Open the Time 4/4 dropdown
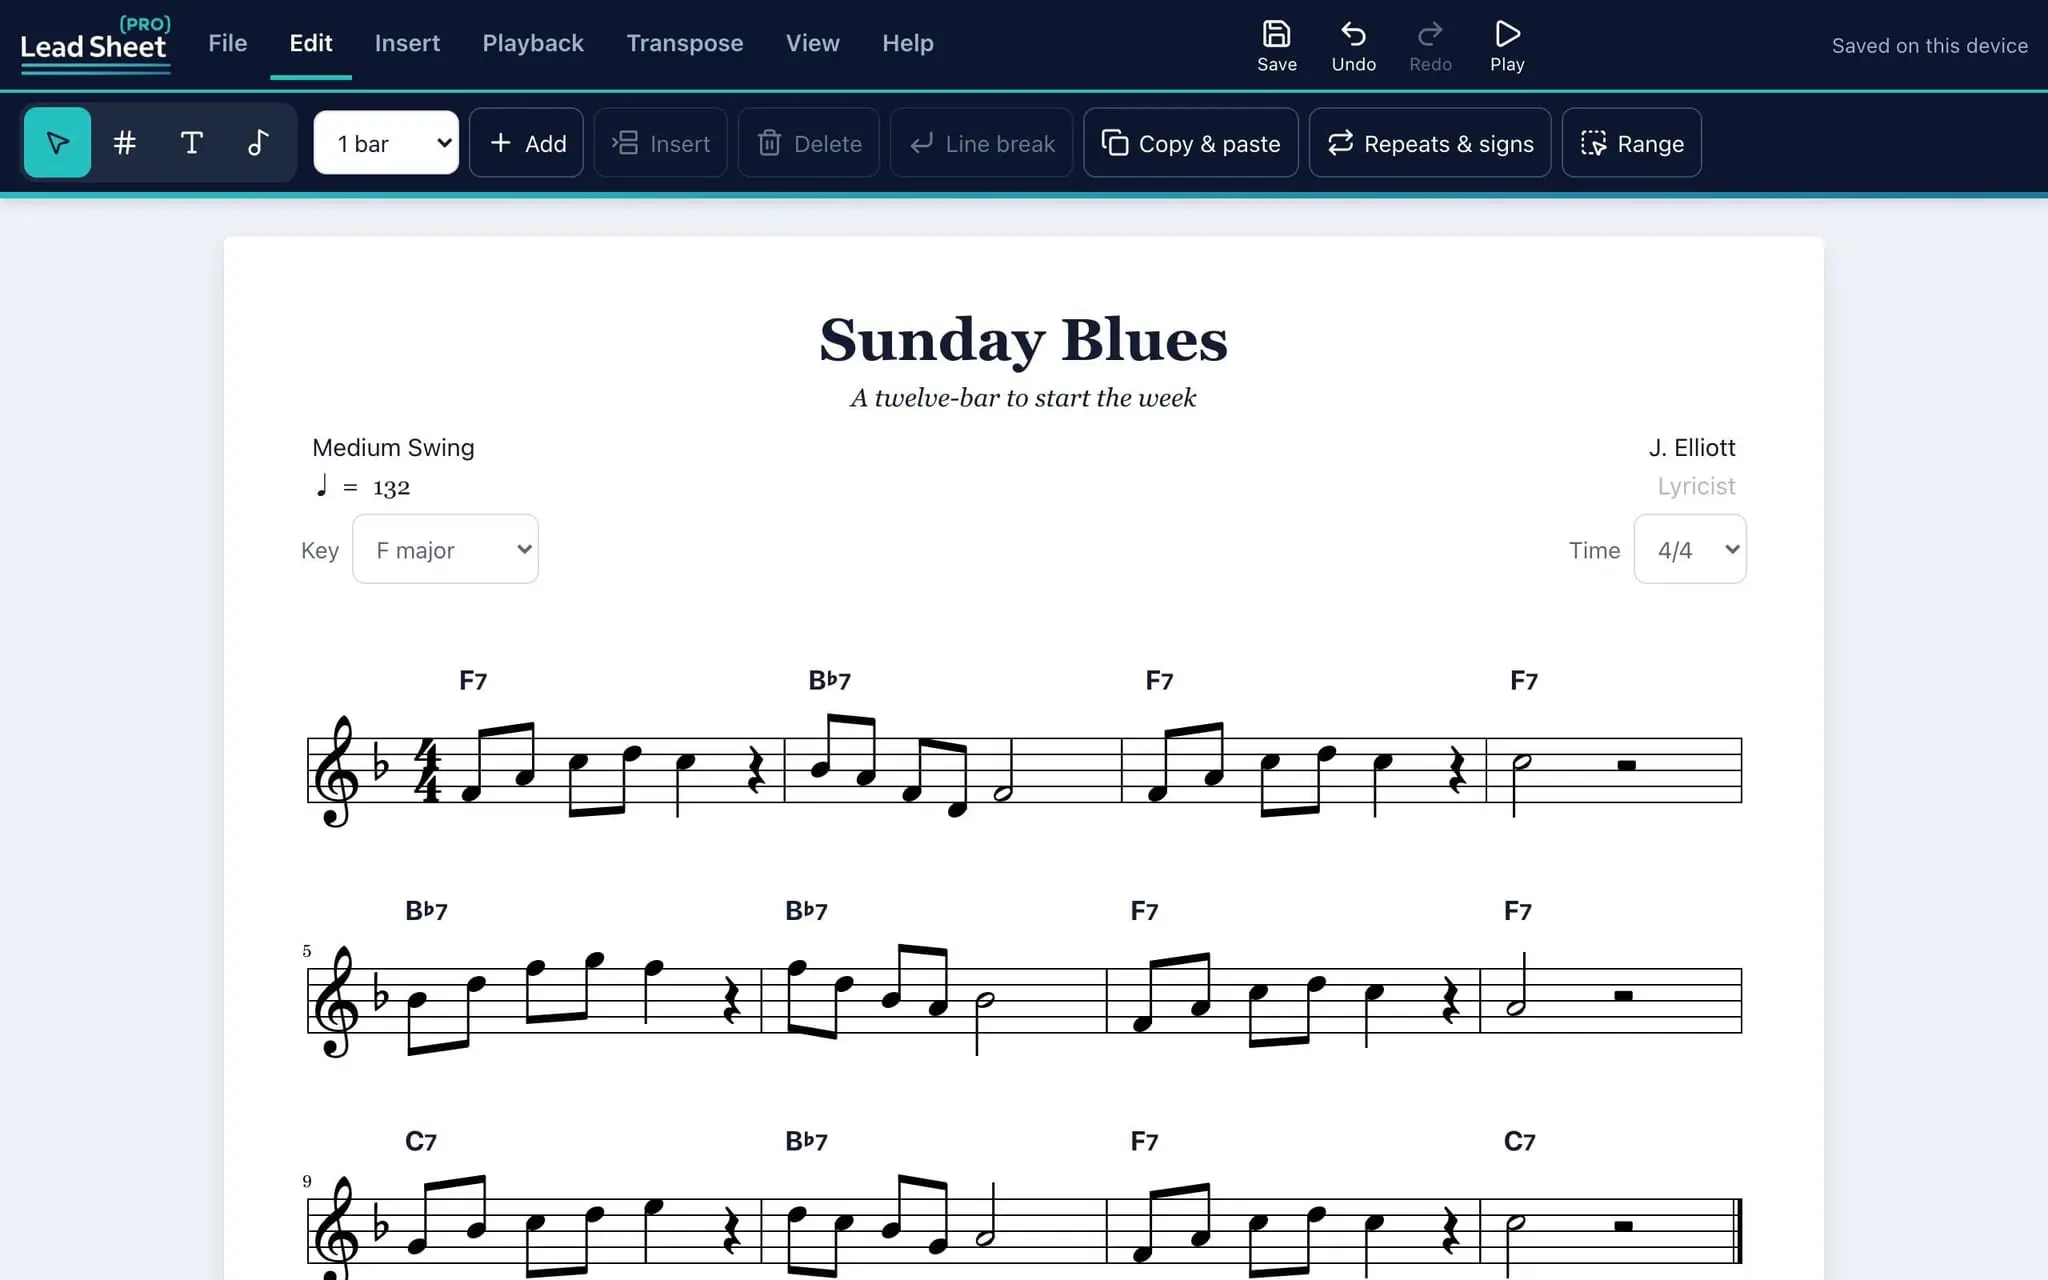 pos(1690,549)
